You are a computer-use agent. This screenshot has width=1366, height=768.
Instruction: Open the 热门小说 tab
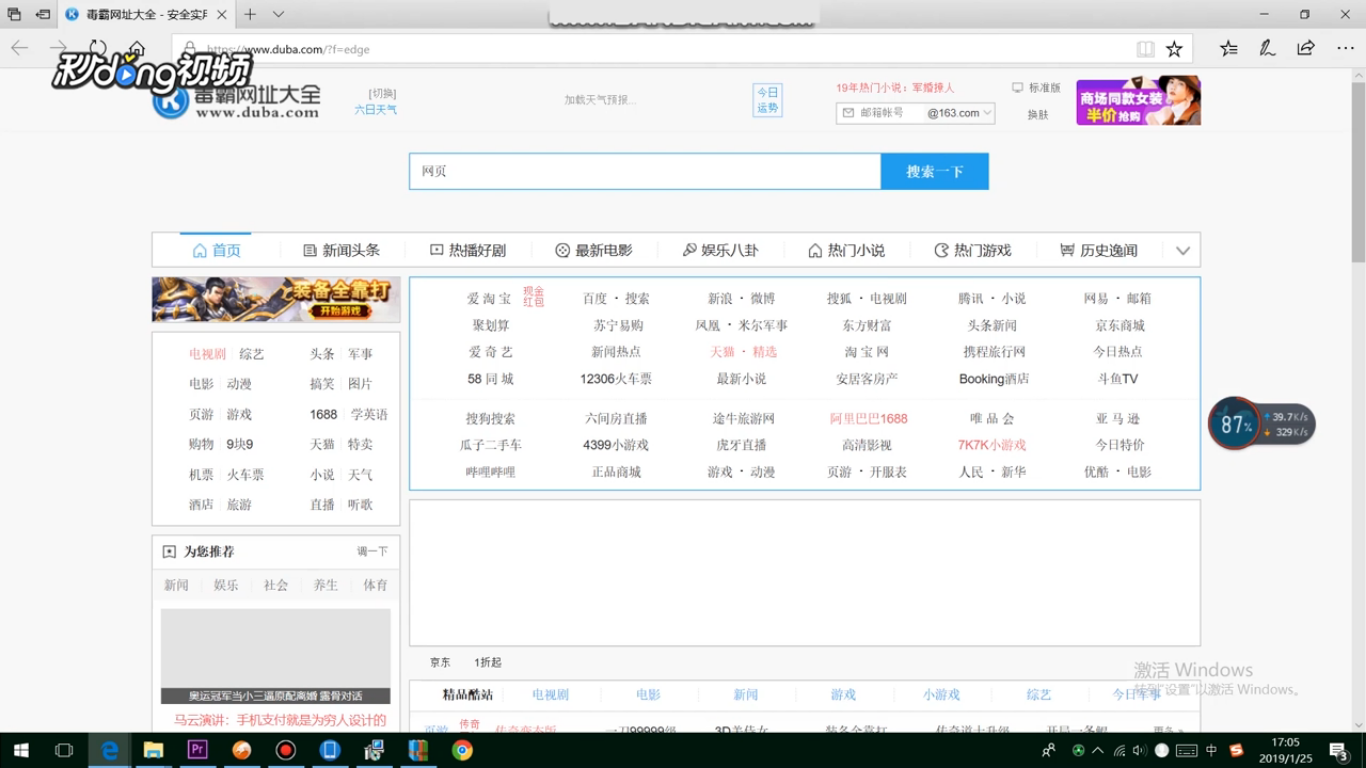click(x=846, y=250)
